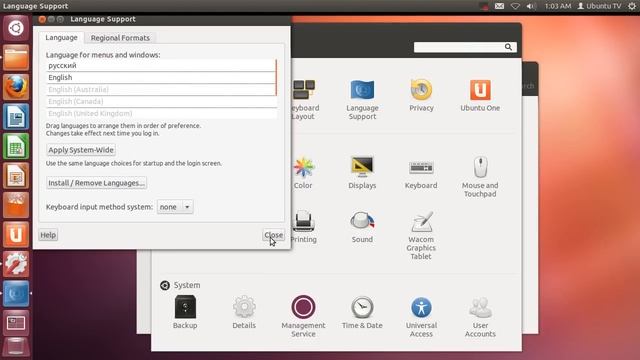The width and height of the screenshot is (640, 360).
Task: Open Management Service settings
Action: (x=303, y=316)
